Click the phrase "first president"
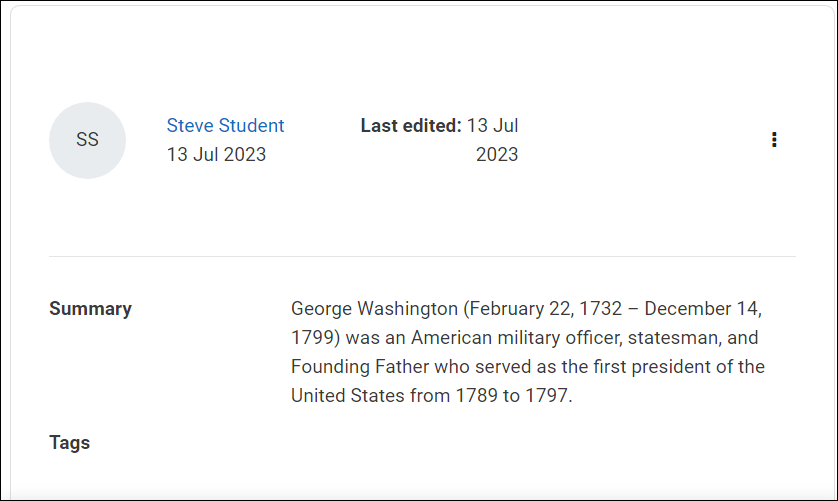The height and width of the screenshot is (501, 838). click(643, 367)
